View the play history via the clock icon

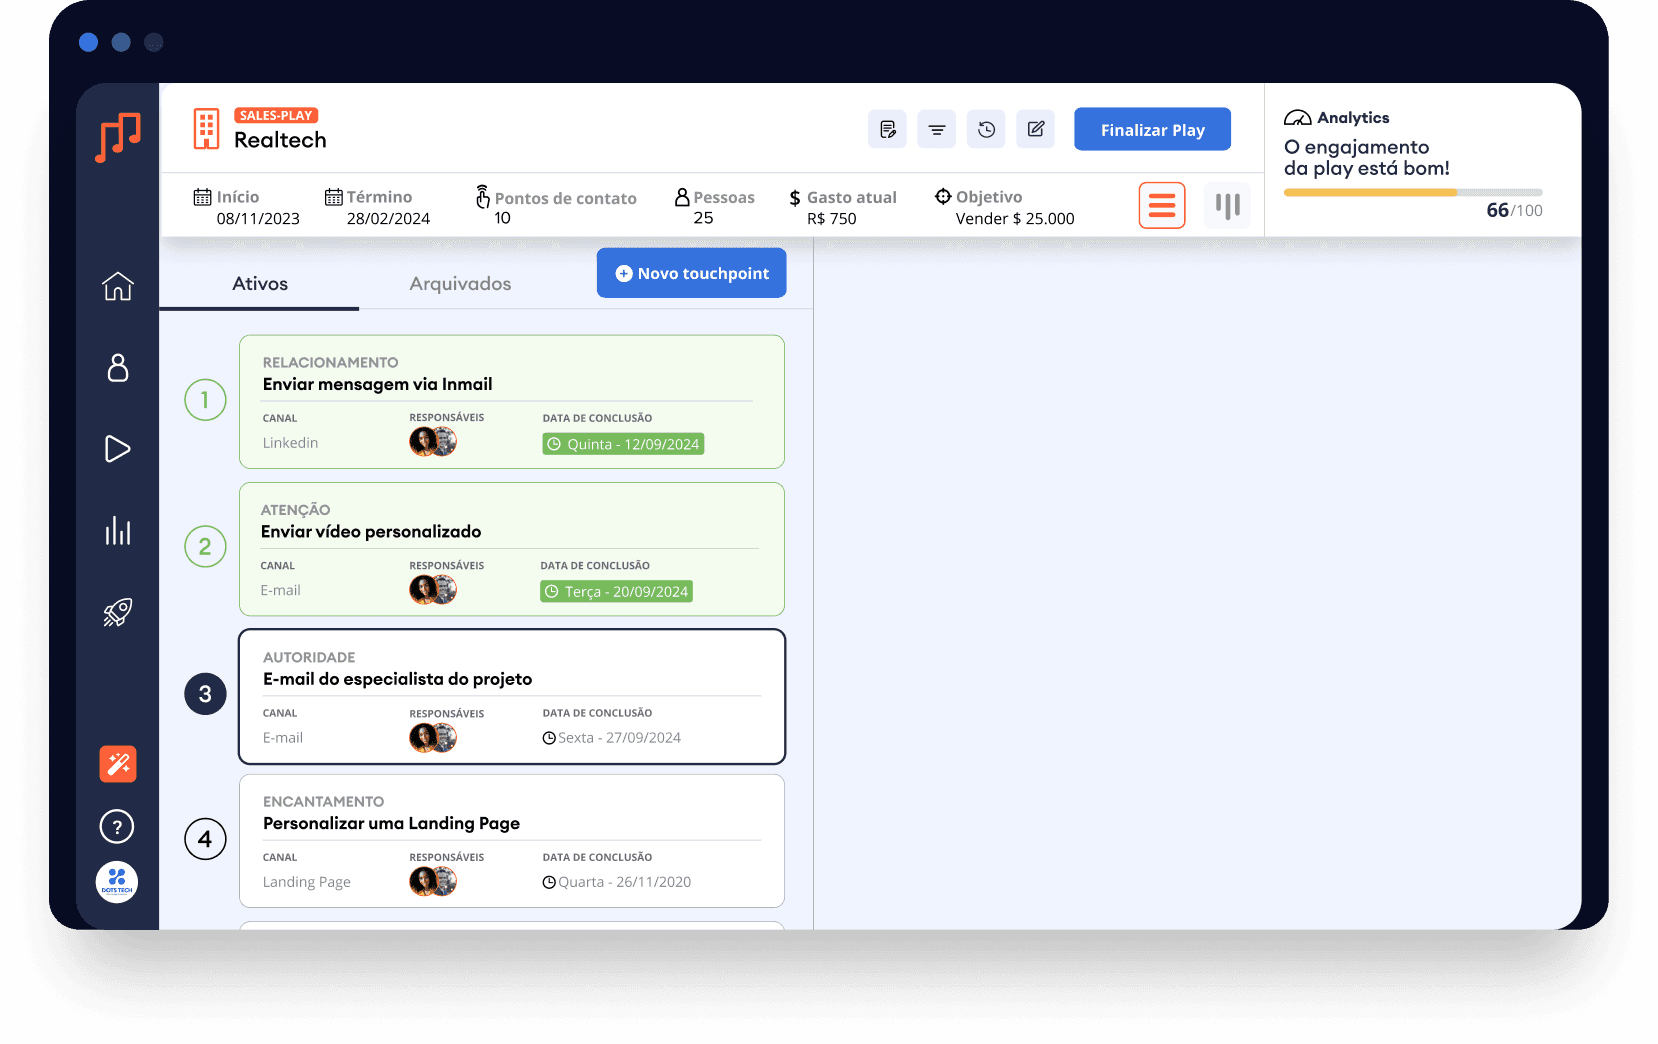(x=986, y=129)
